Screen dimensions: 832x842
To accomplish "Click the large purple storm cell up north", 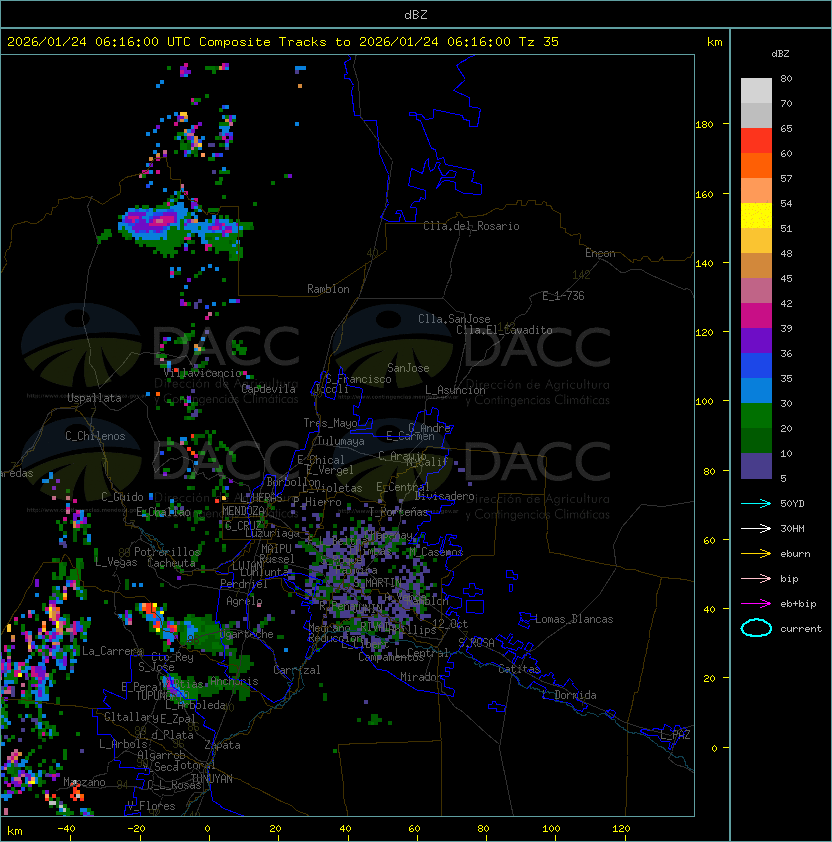I will tap(160, 222).
